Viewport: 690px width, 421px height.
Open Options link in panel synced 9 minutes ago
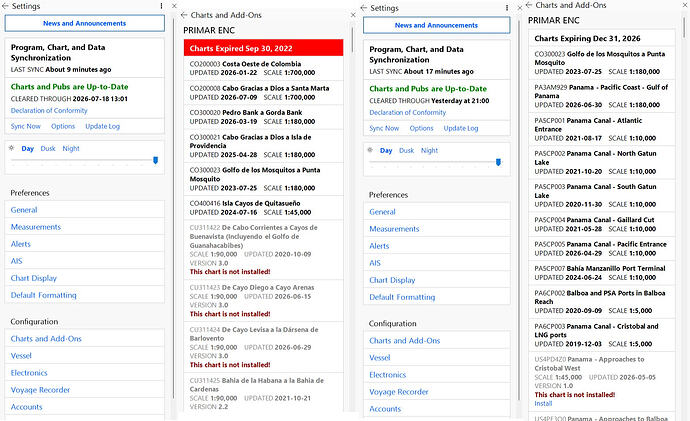tap(63, 126)
